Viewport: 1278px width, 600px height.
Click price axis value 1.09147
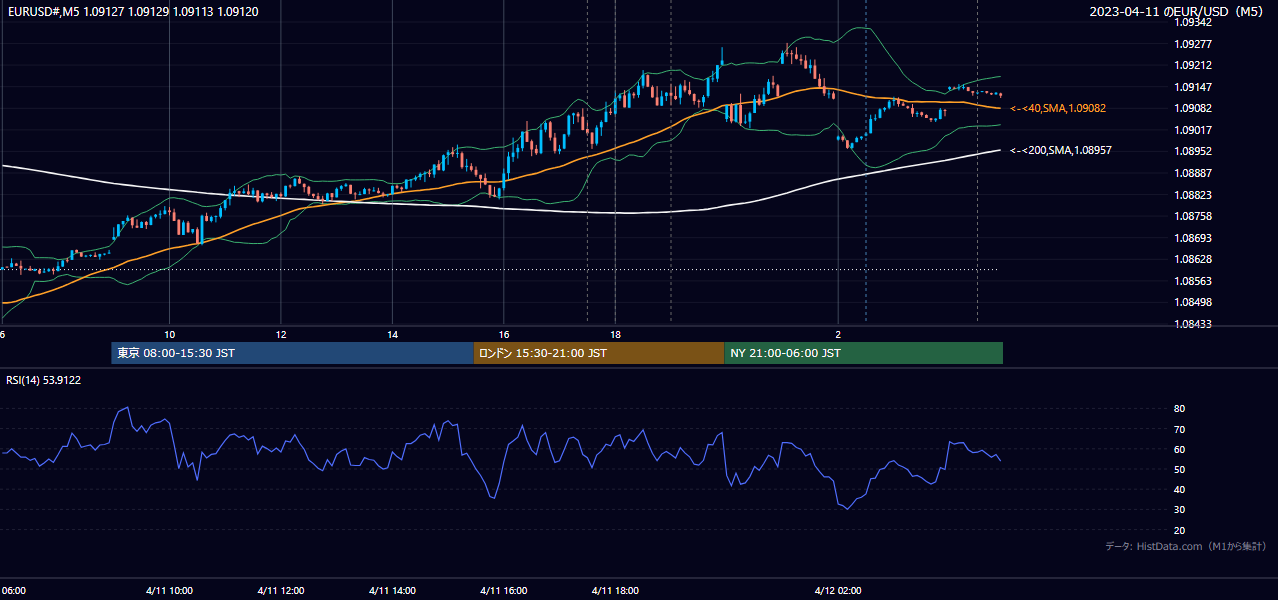[x=1193, y=87]
